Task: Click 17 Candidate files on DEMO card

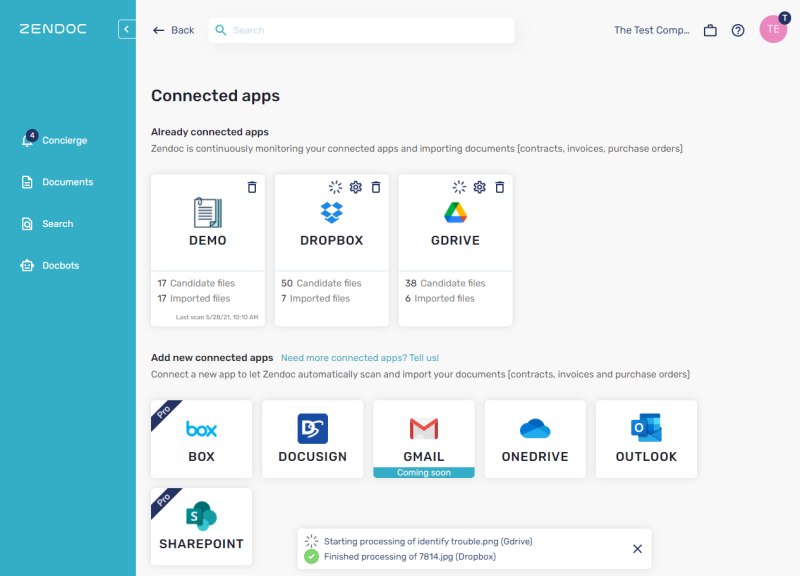Action: tap(196, 283)
